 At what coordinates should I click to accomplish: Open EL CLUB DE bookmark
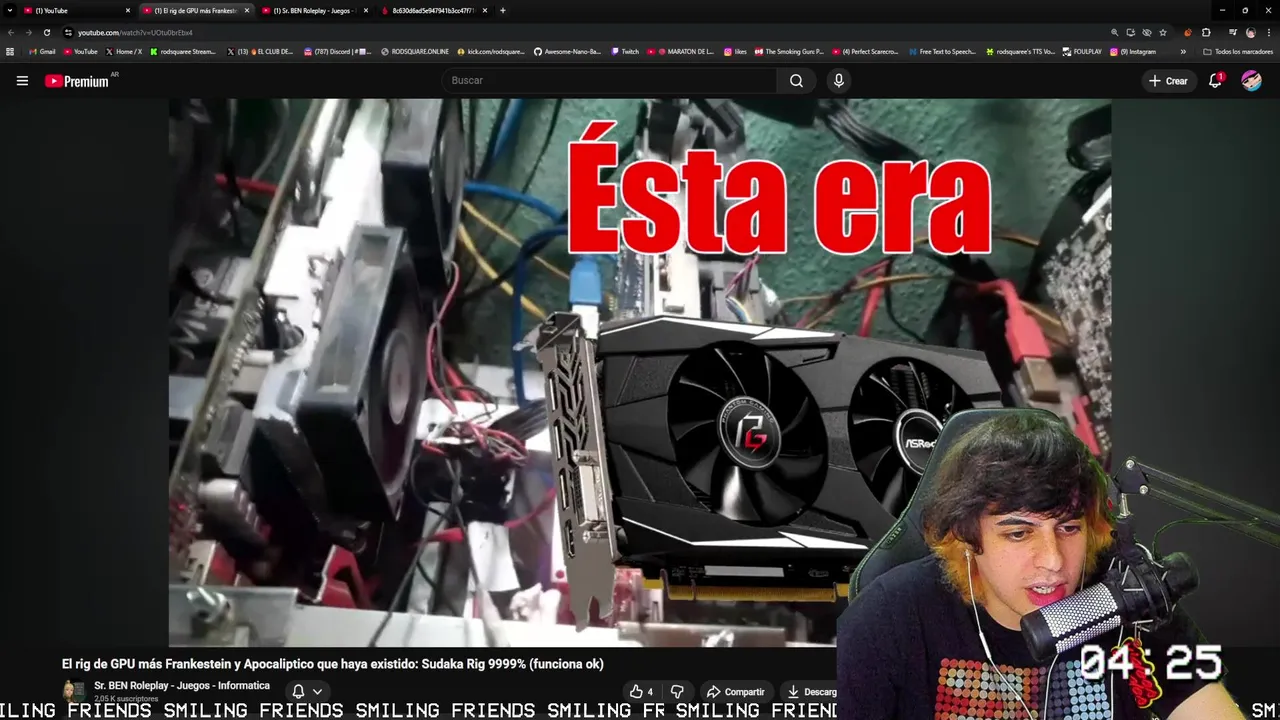click(x=260, y=51)
